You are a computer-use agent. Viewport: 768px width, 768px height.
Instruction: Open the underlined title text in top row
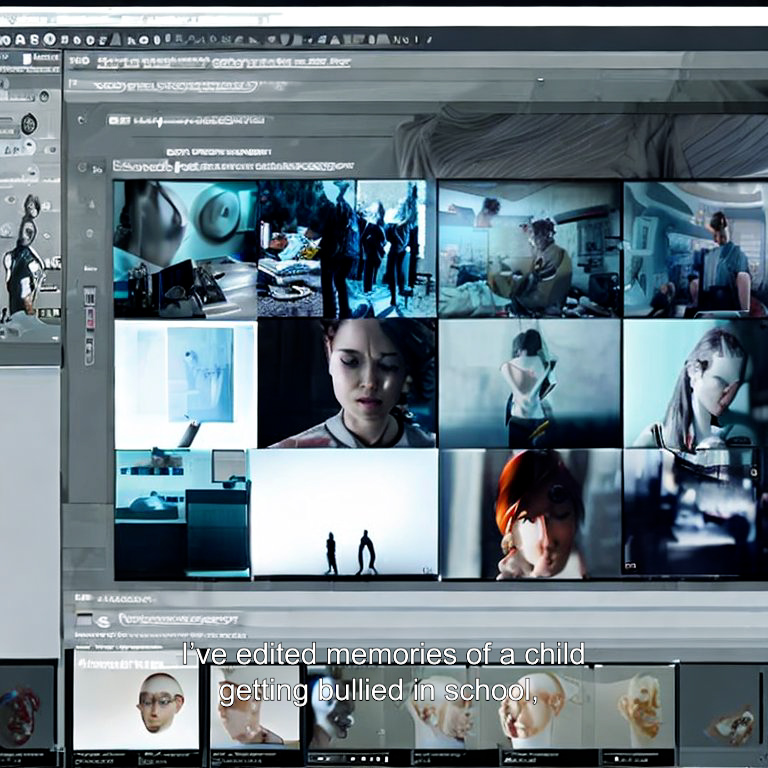(x=224, y=62)
